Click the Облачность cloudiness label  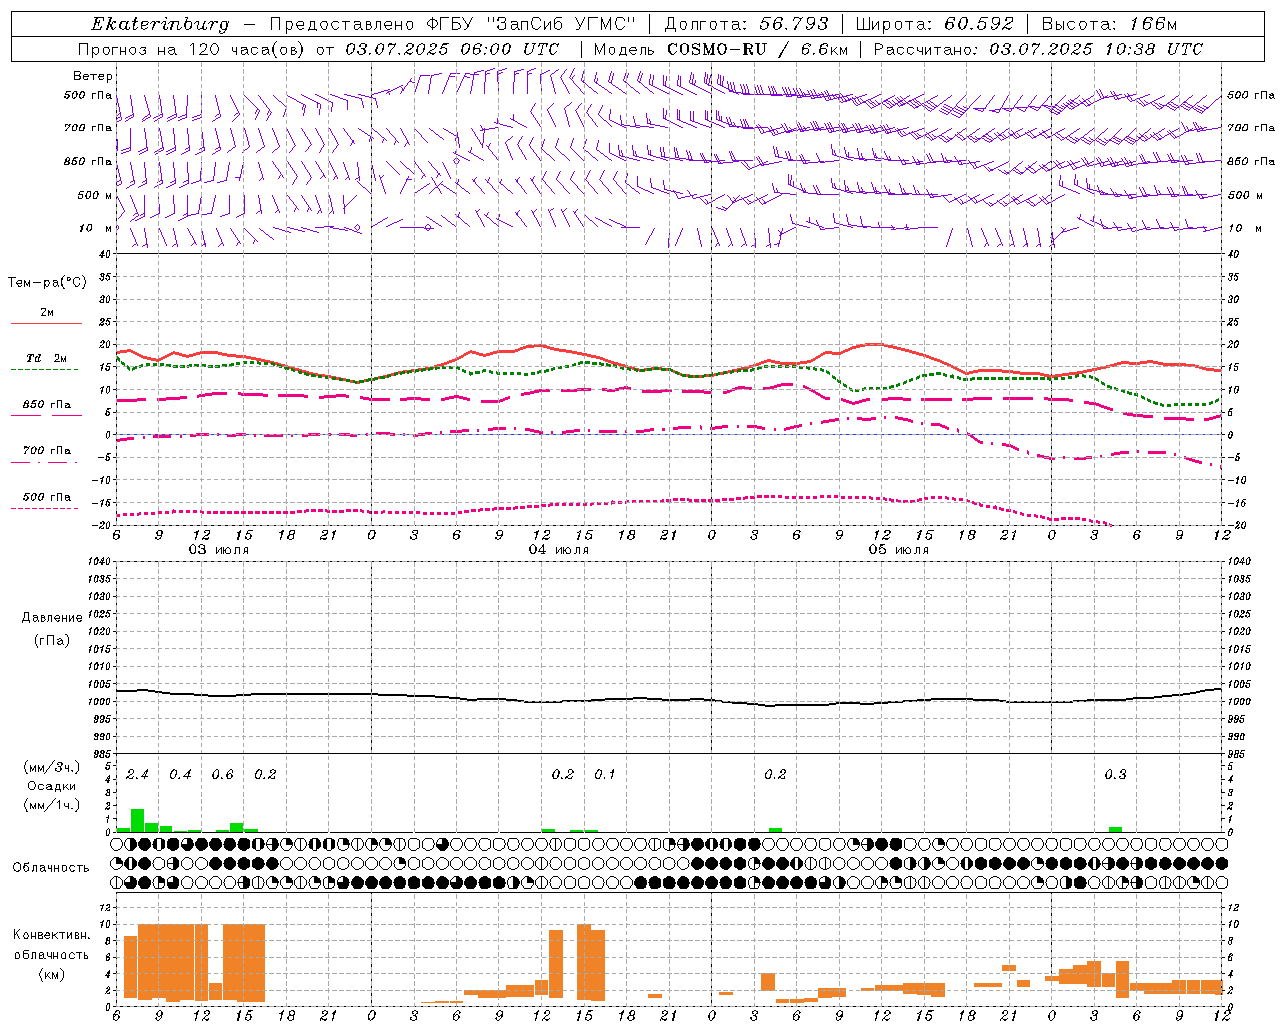click(x=51, y=867)
